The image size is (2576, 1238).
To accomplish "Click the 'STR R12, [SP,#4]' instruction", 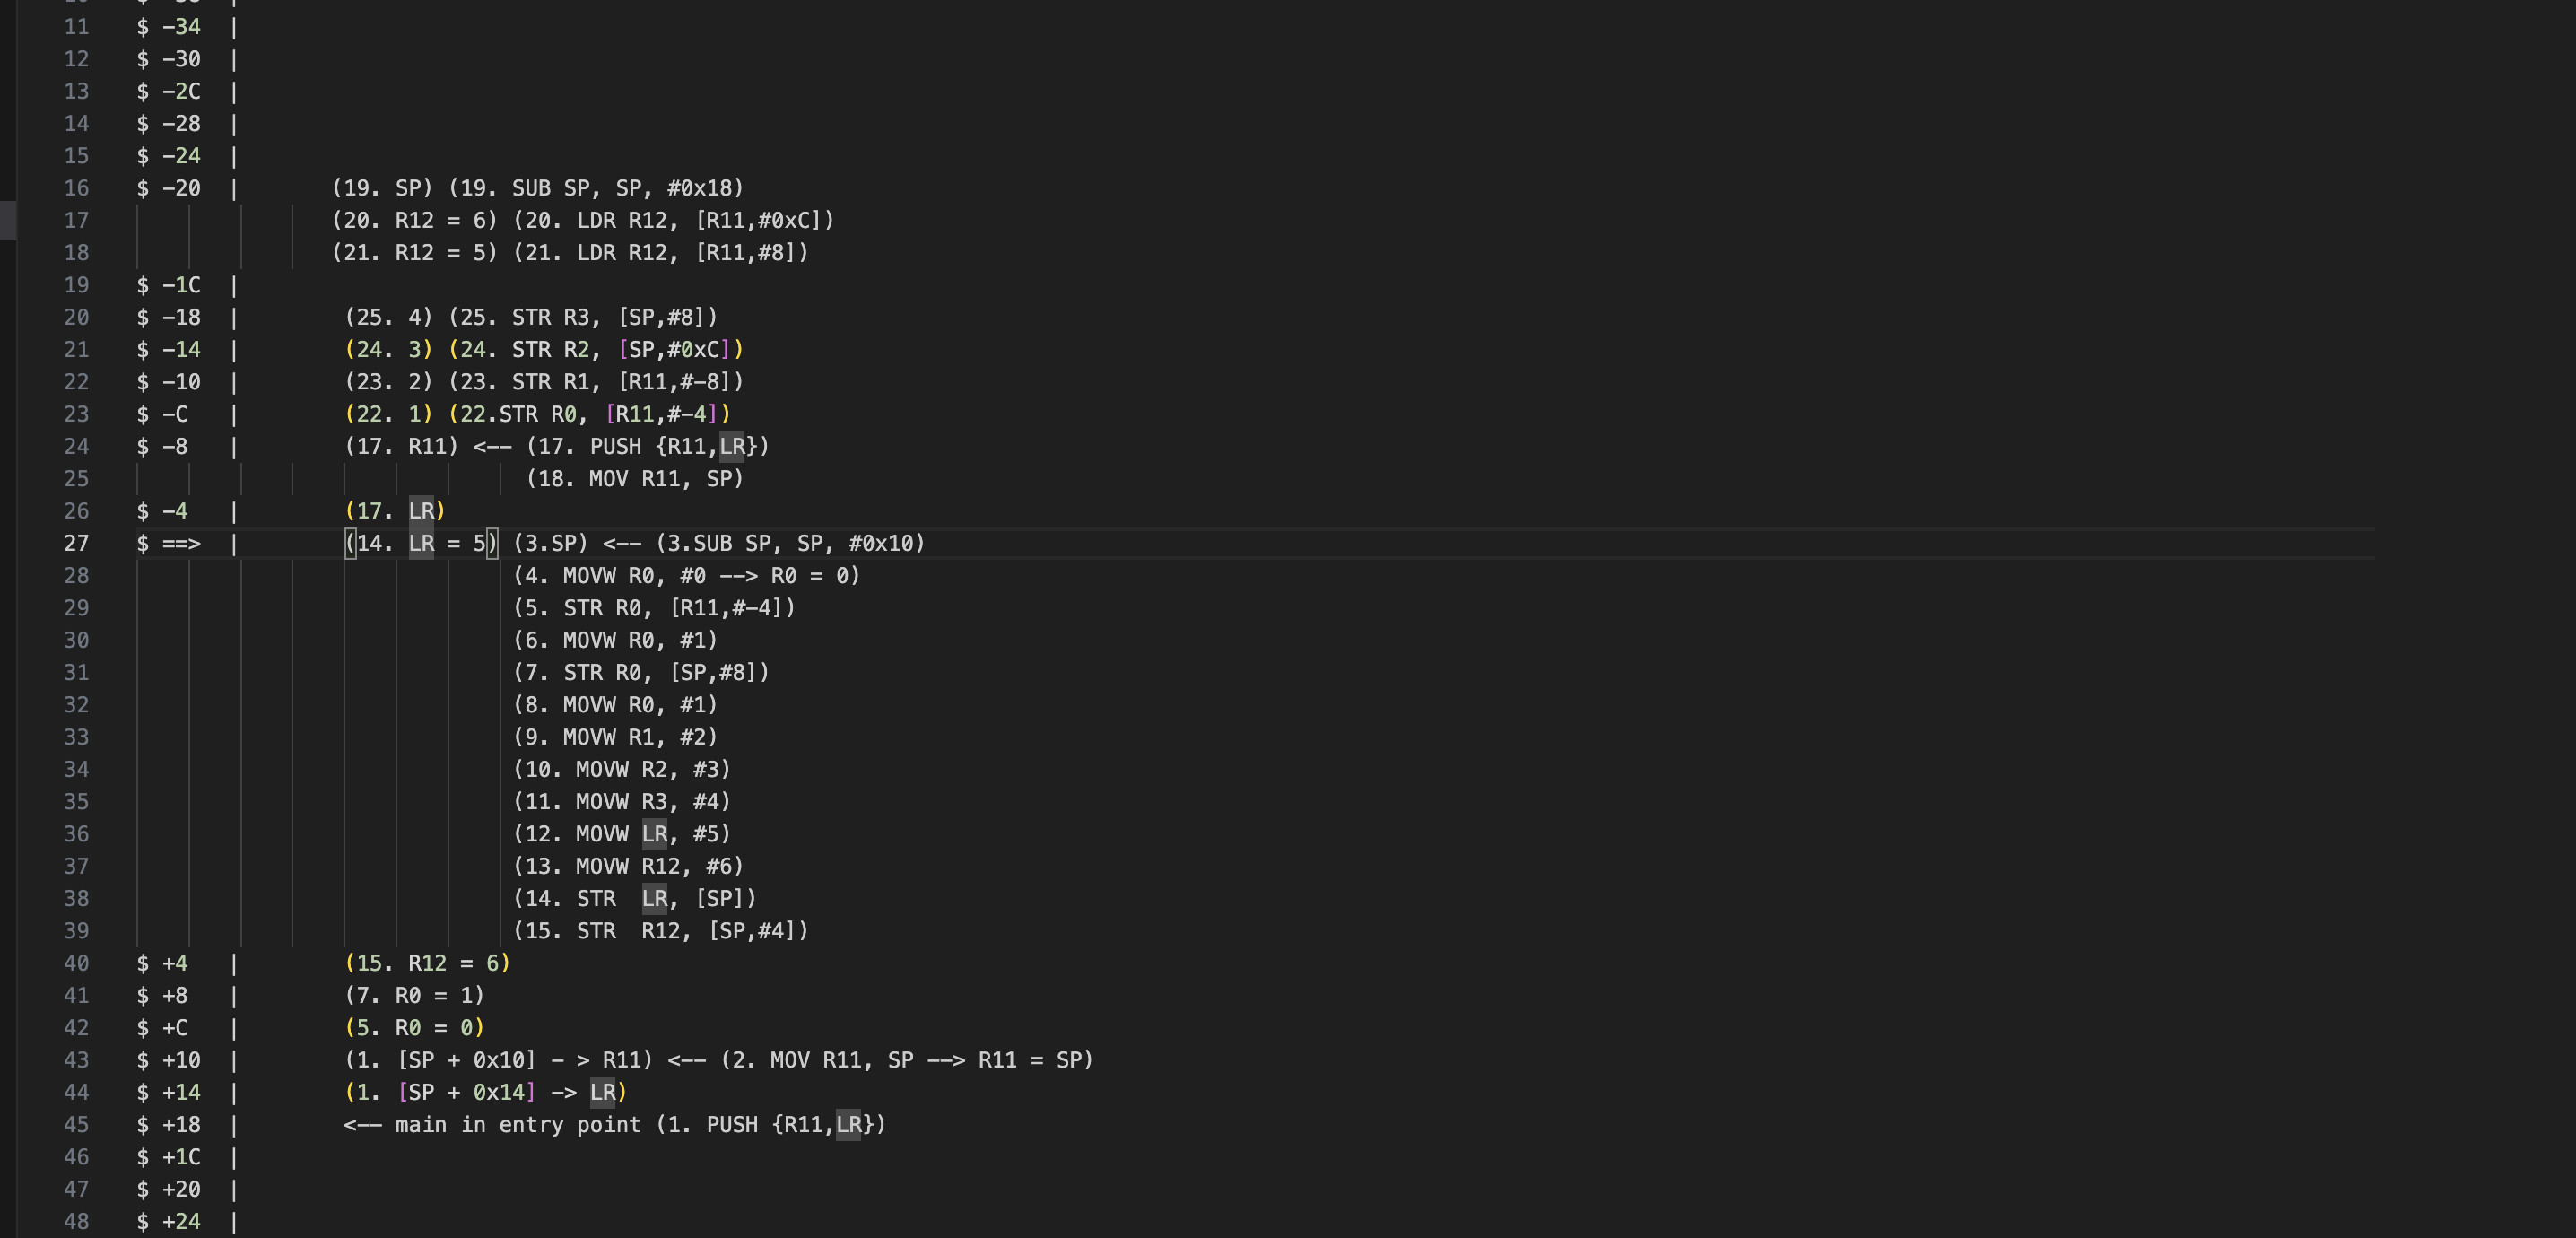I will [690, 930].
